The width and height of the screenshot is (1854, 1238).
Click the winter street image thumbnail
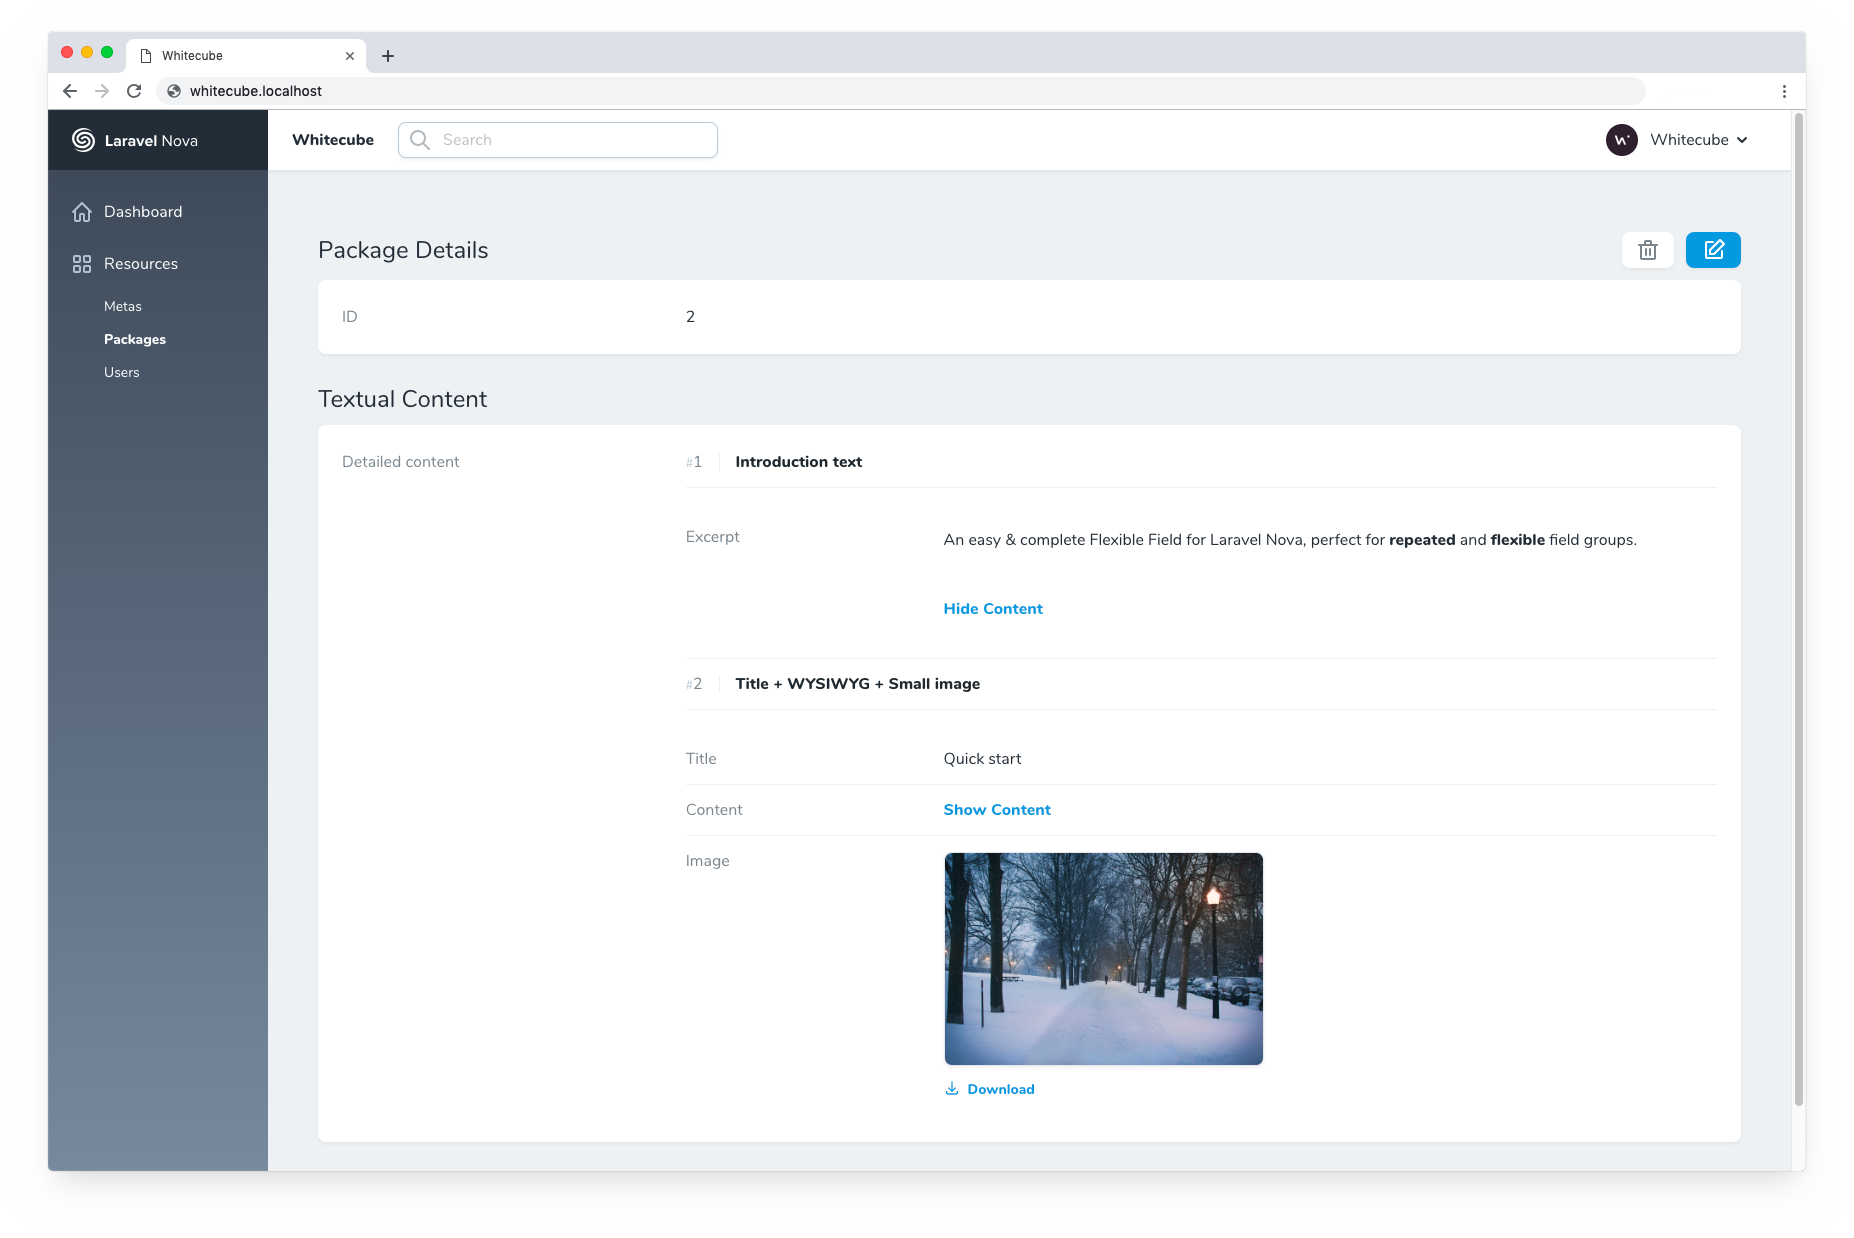(x=1103, y=958)
